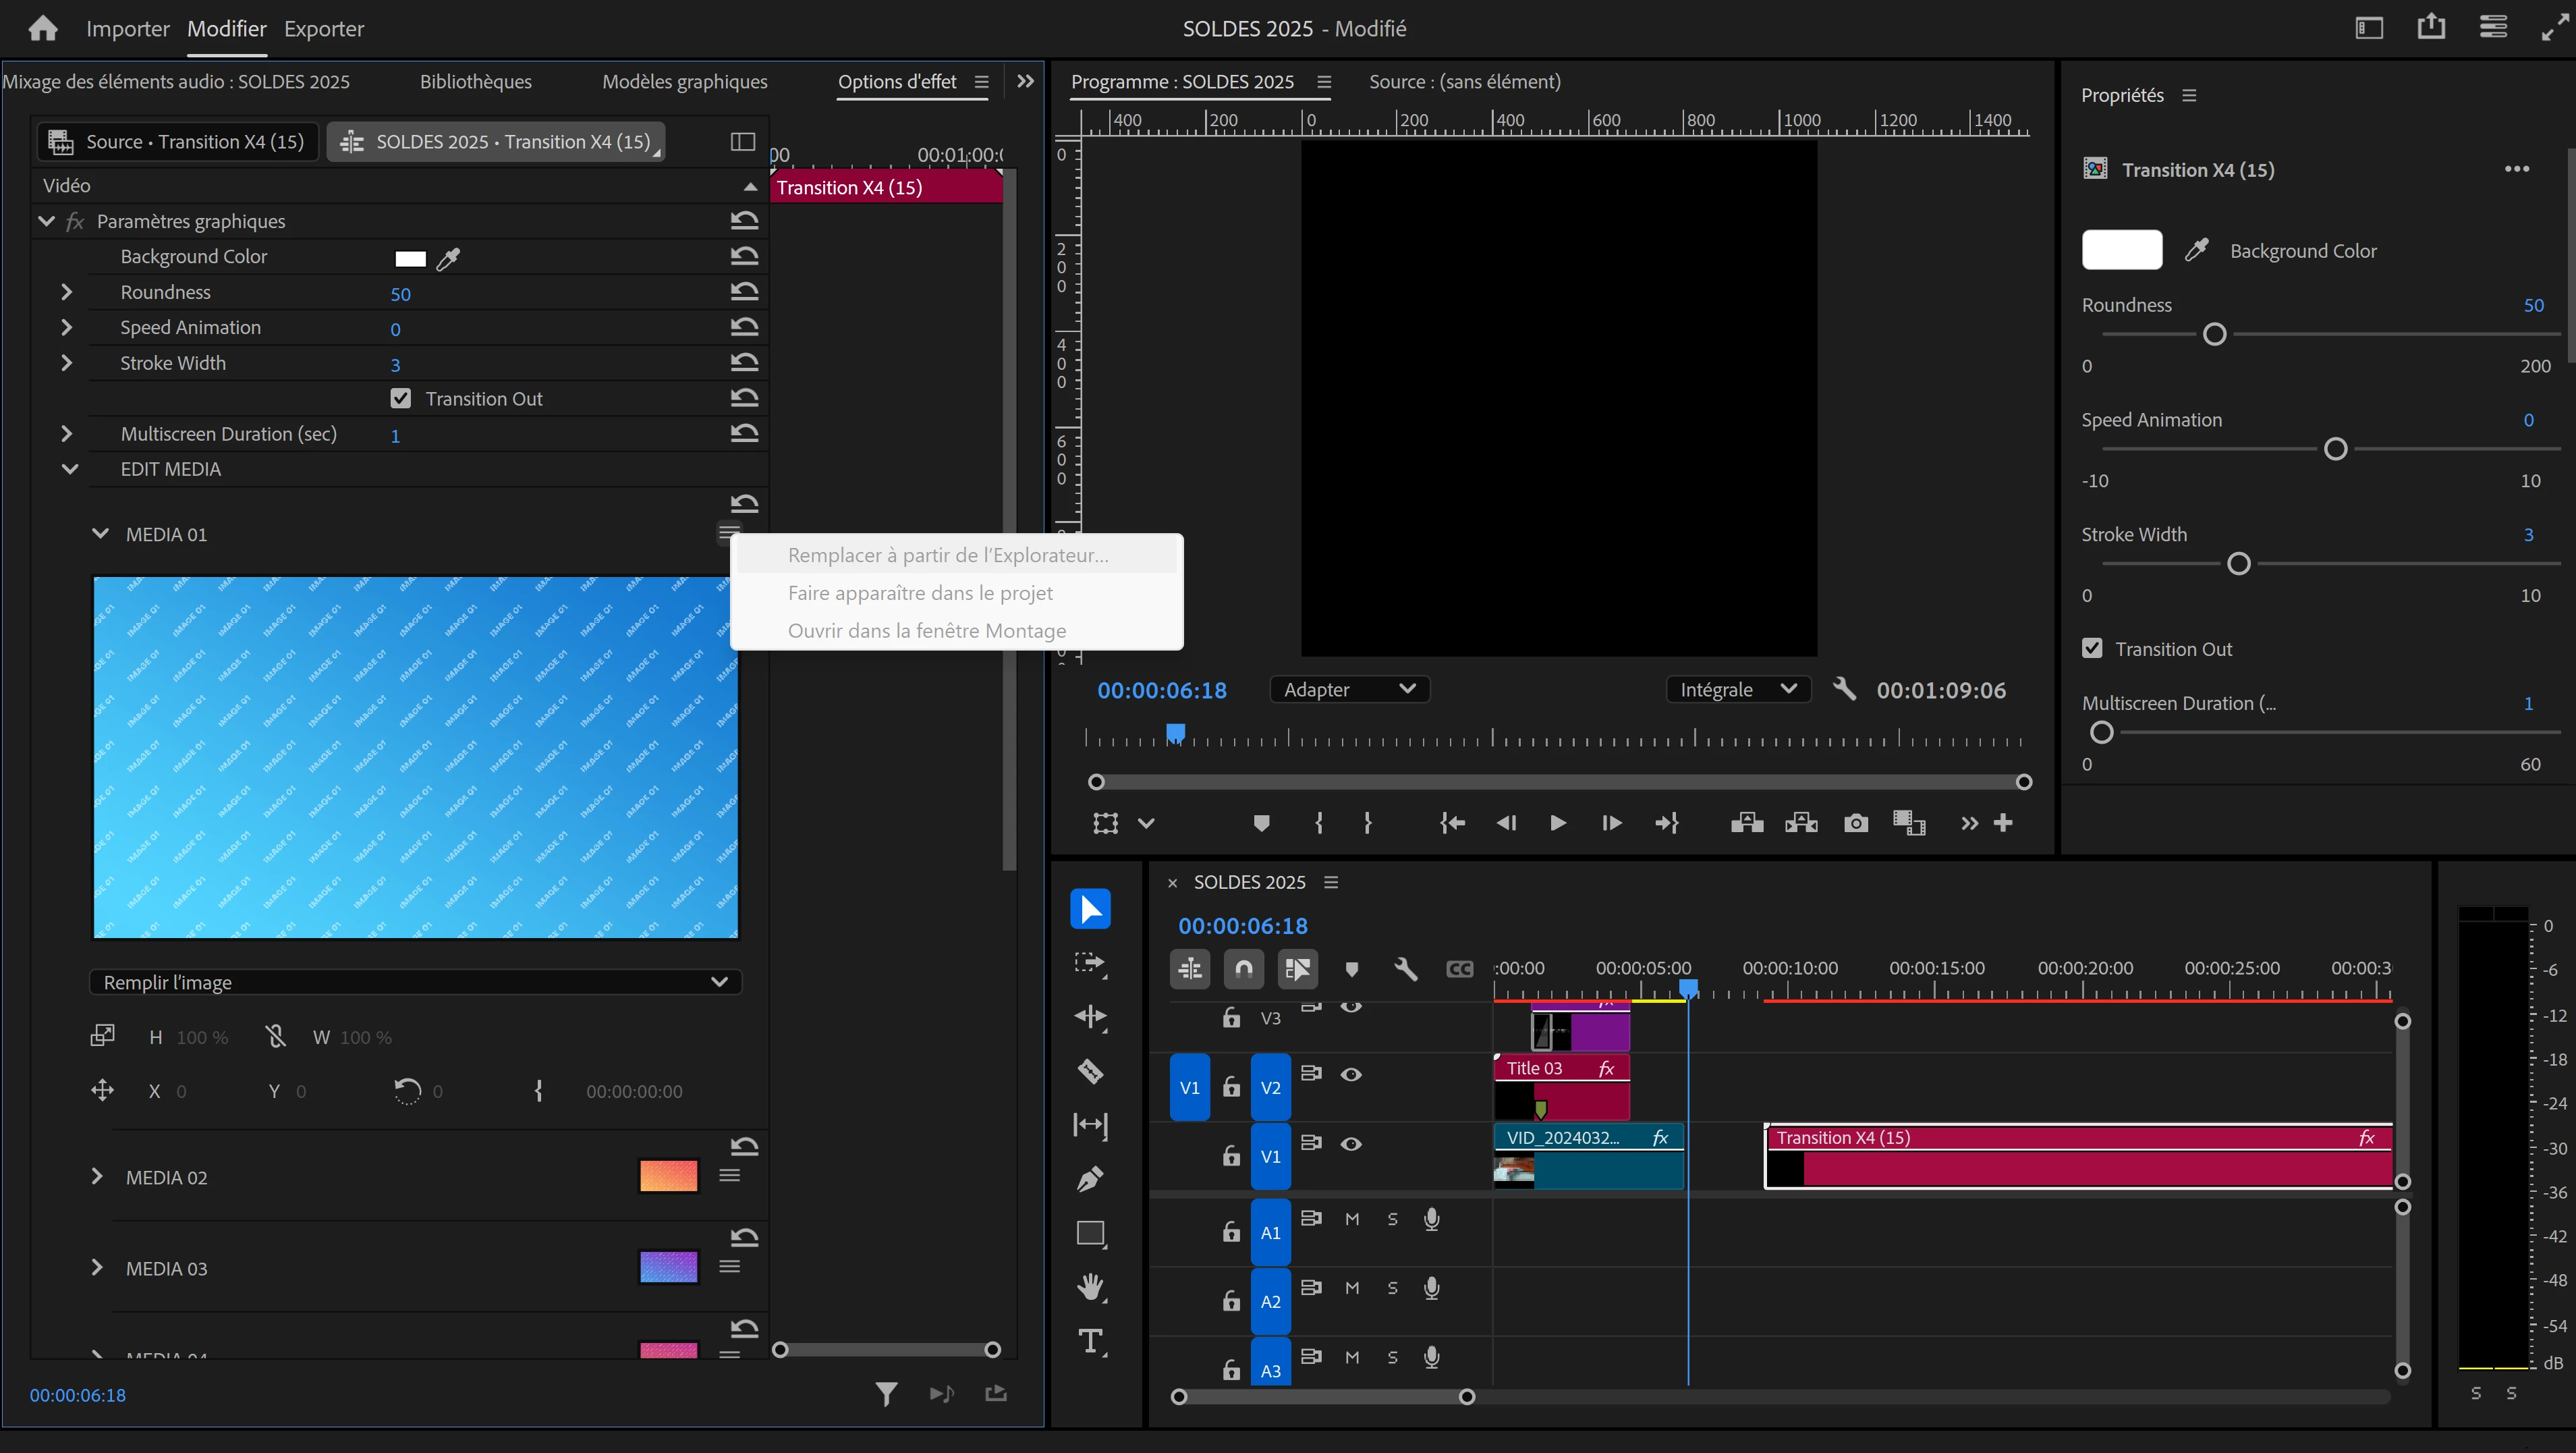
Task: Uncheck Transition Out in Options d'effet
Action: tap(401, 398)
